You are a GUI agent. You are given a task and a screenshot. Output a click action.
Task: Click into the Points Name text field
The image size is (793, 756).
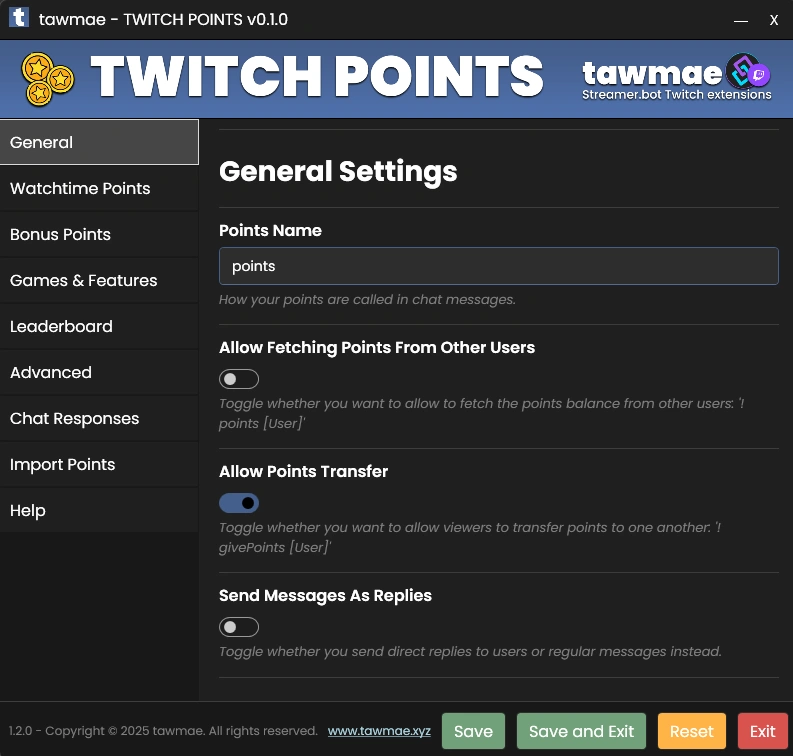click(499, 266)
